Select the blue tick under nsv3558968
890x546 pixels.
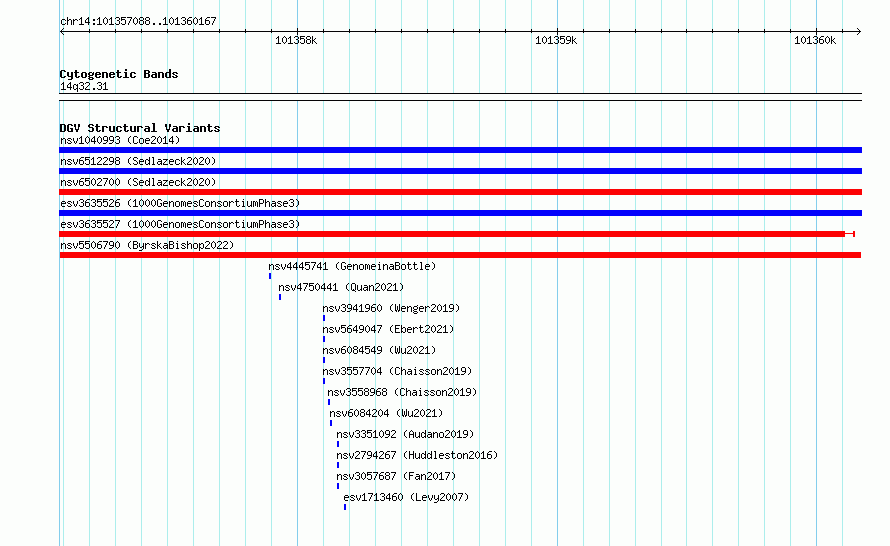click(x=329, y=402)
